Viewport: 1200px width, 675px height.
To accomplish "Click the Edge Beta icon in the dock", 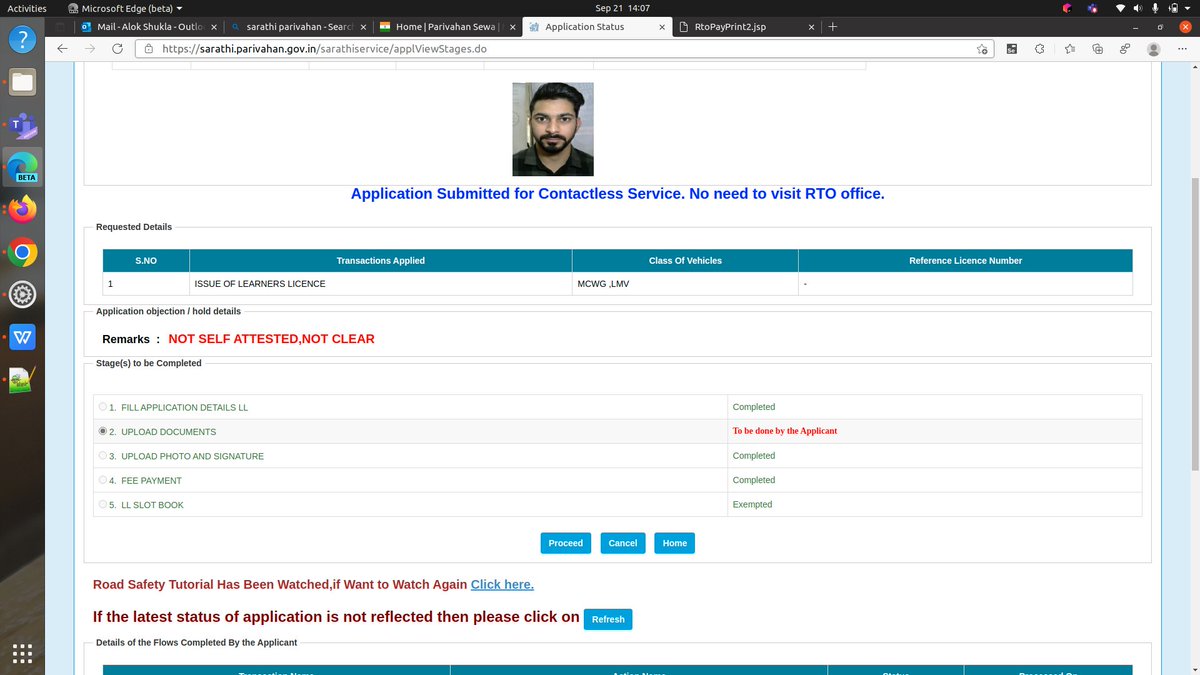I will click(x=22, y=167).
